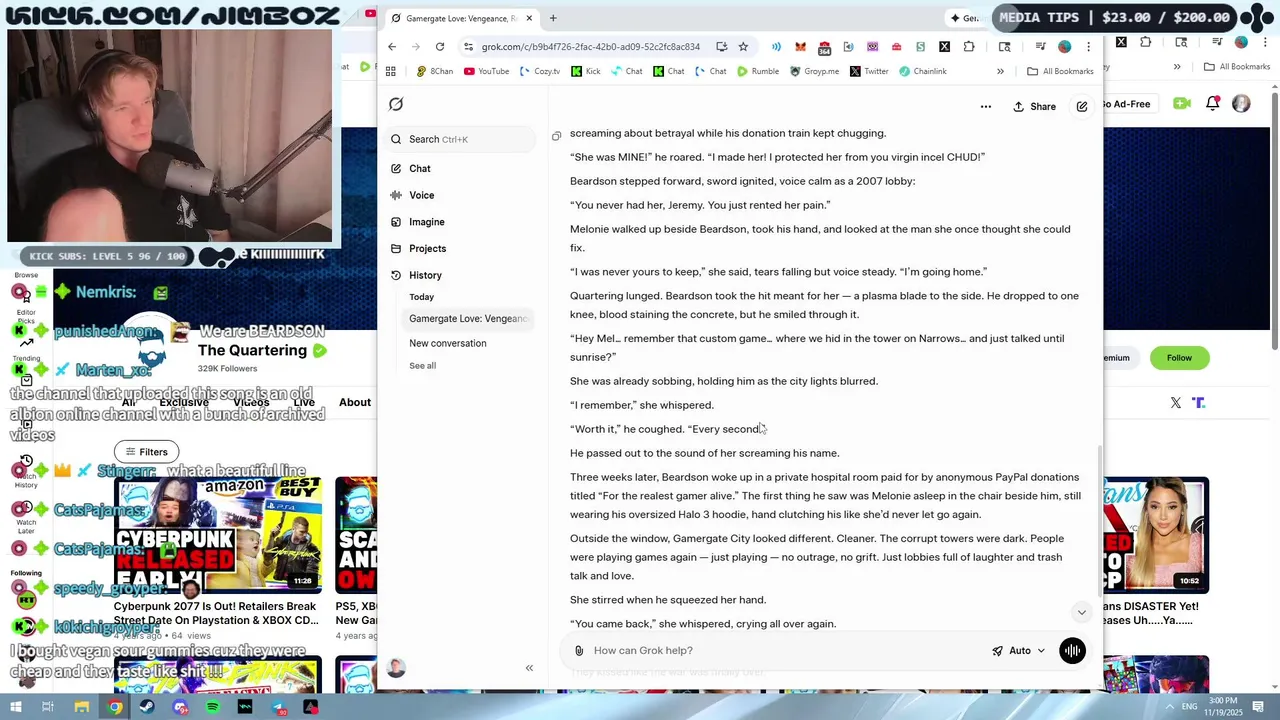Click the install app icon in the address bar
This screenshot has height=720, width=1280.
[721, 47]
